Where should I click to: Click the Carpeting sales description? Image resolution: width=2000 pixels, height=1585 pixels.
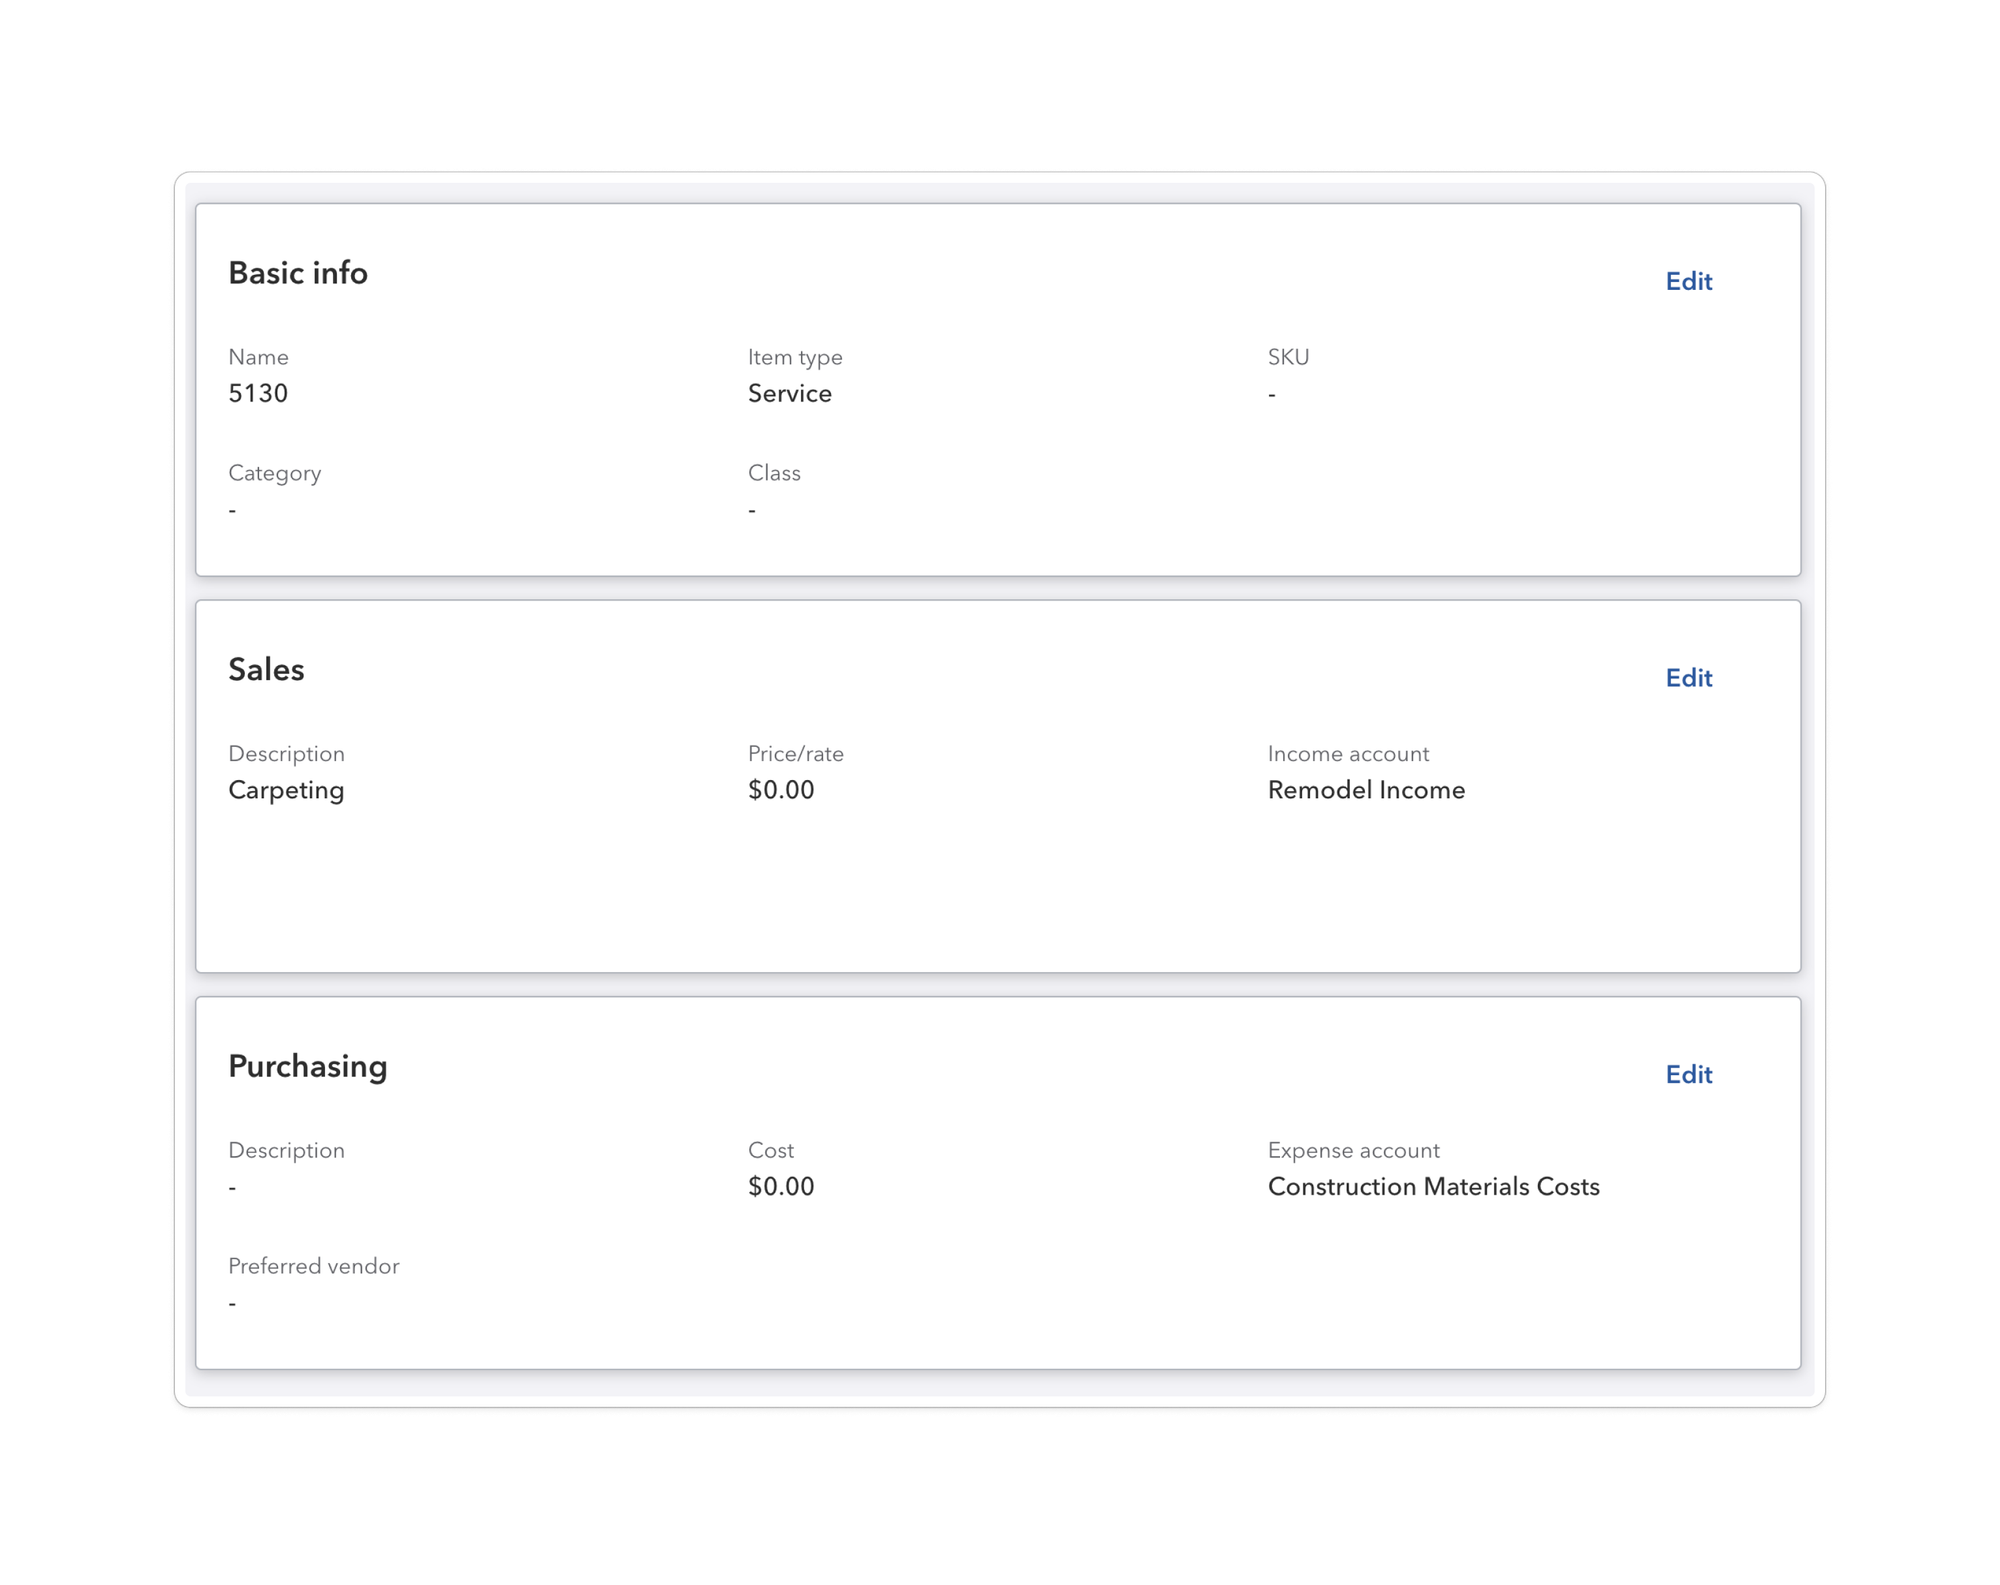286,790
